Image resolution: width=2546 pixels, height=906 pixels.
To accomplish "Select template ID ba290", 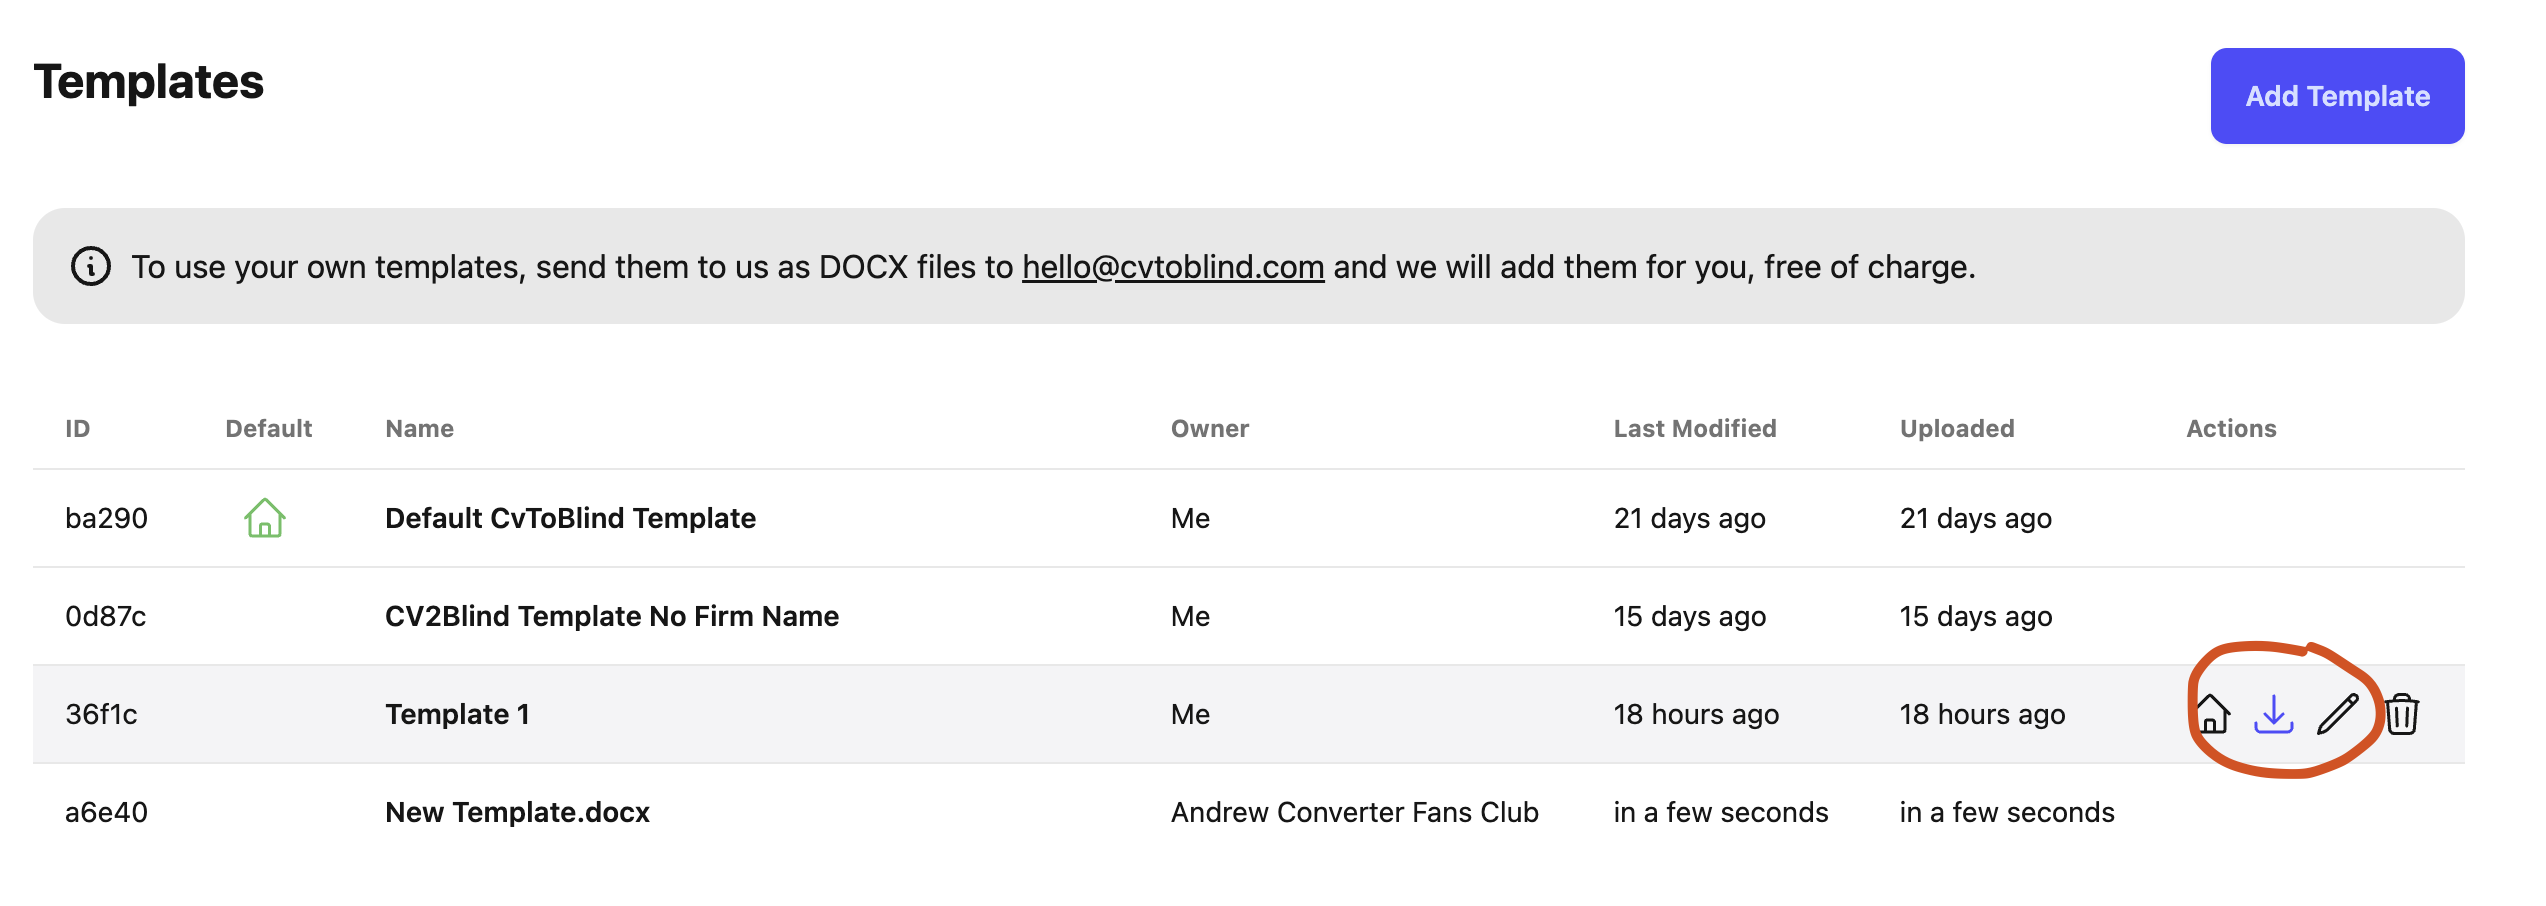I will tap(106, 518).
